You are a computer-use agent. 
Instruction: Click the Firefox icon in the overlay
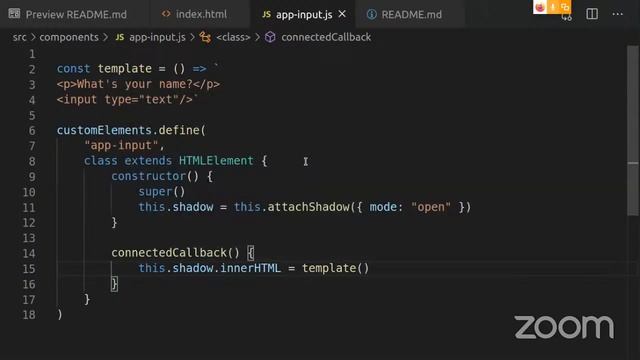point(540,7)
